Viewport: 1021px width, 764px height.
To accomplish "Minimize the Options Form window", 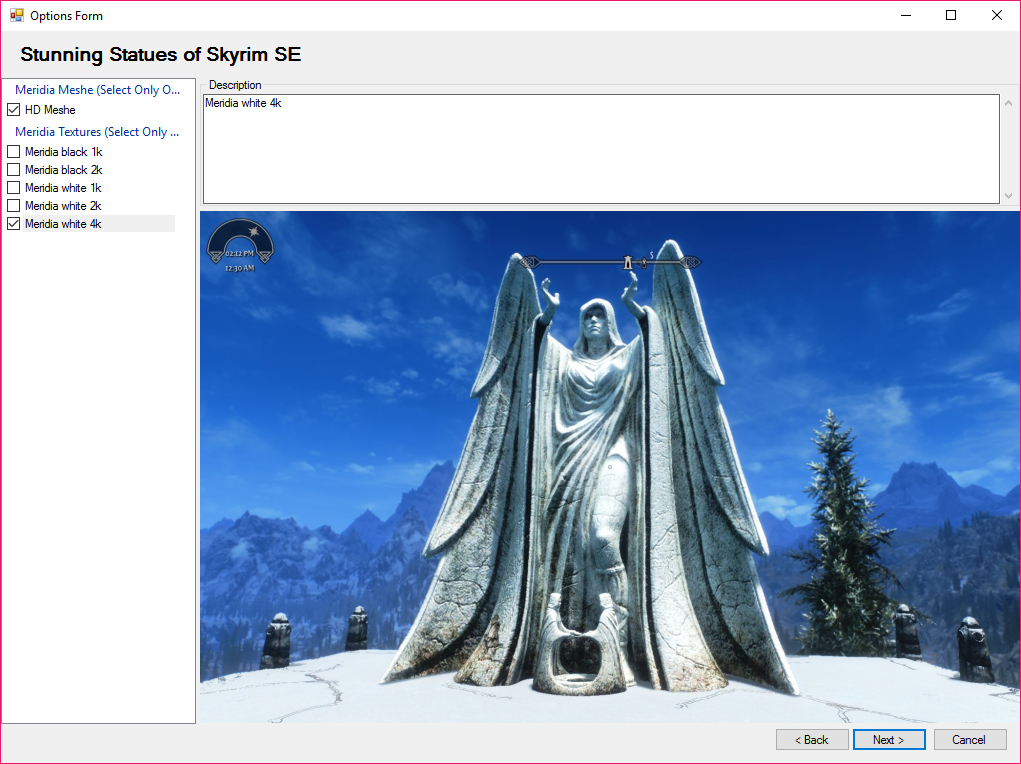I will [906, 15].
